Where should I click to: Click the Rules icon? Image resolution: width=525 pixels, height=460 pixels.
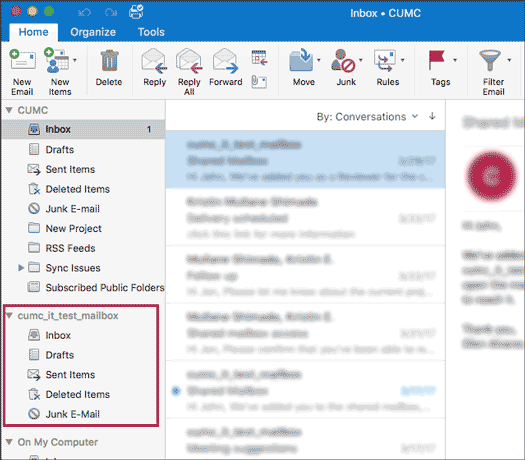tap(385, 61)
